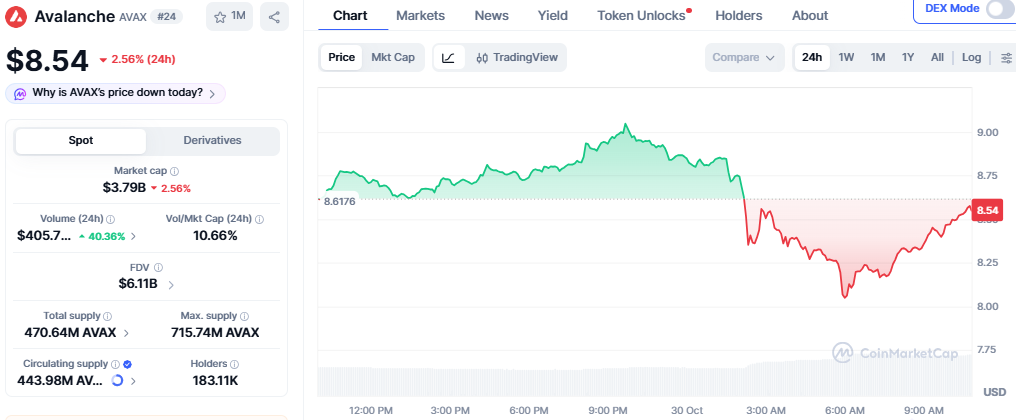Click the 40.36% volume change value

102,237
